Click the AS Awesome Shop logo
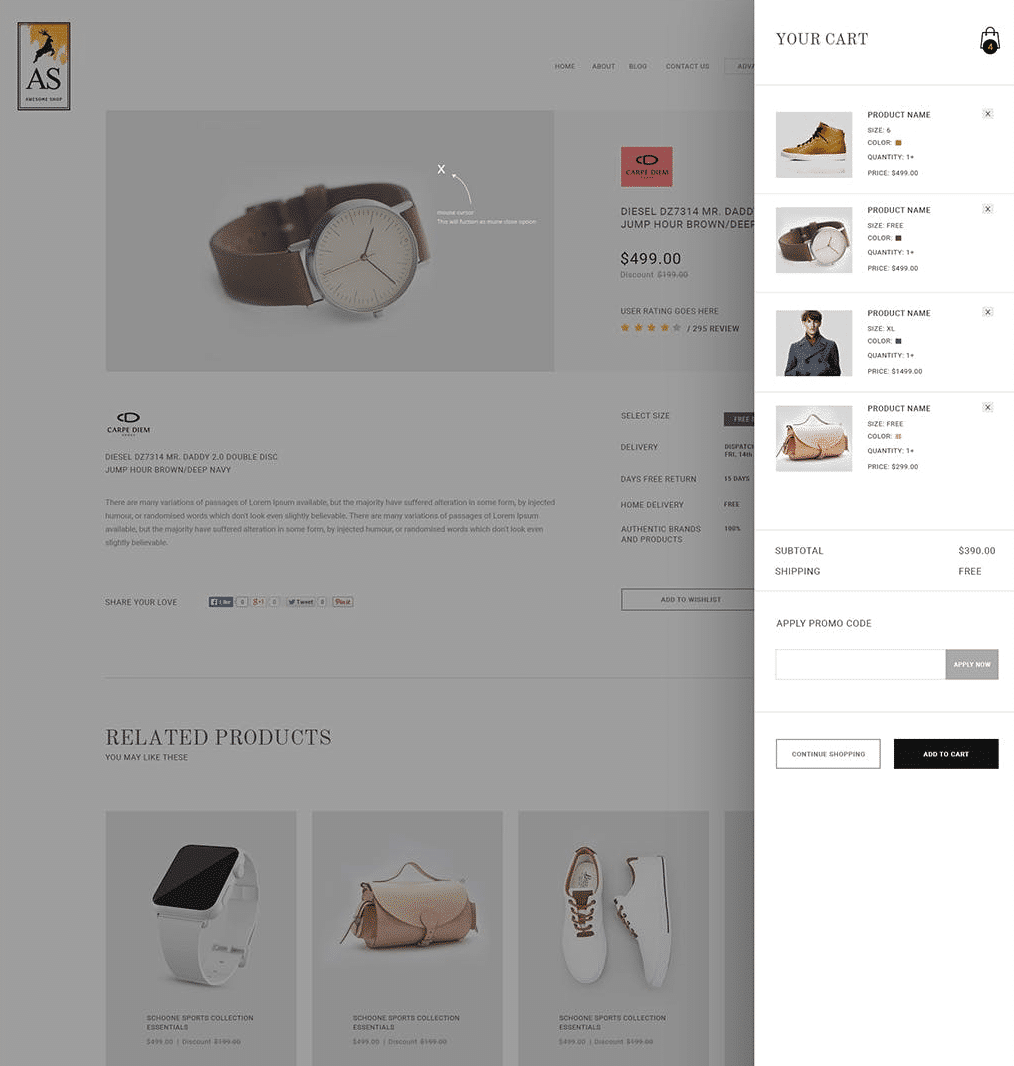Image resolution: width=1014 pixels, height=1066 pixels. point(44,66)
